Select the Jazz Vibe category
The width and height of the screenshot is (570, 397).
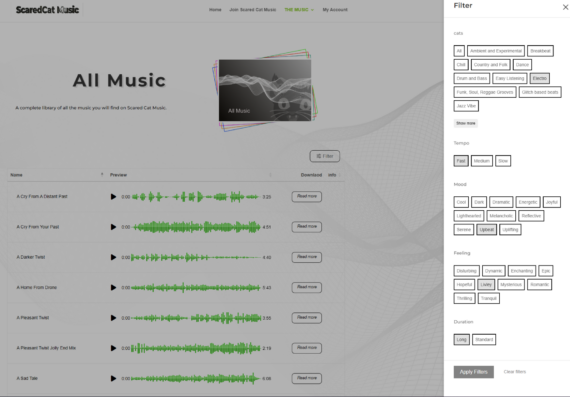(466, 106)
